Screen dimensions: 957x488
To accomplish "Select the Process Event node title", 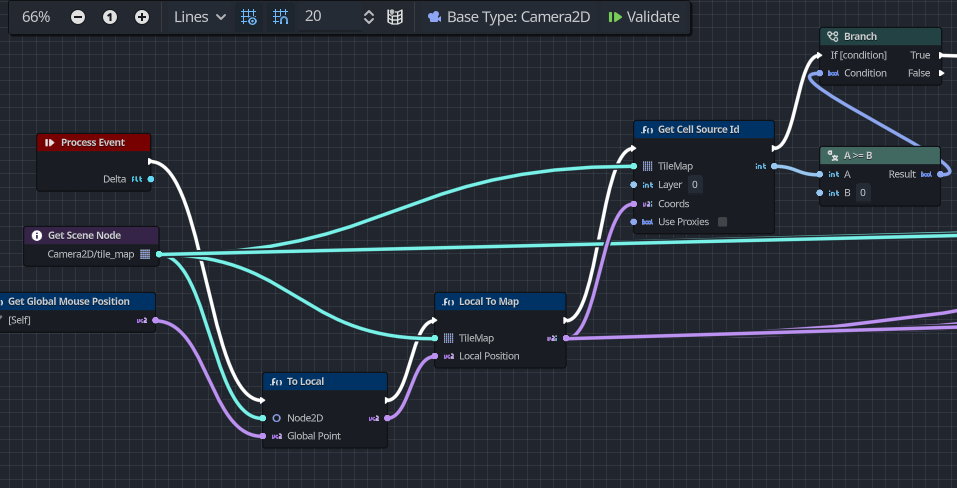I will pyautogui.click(x=93, y=142).
